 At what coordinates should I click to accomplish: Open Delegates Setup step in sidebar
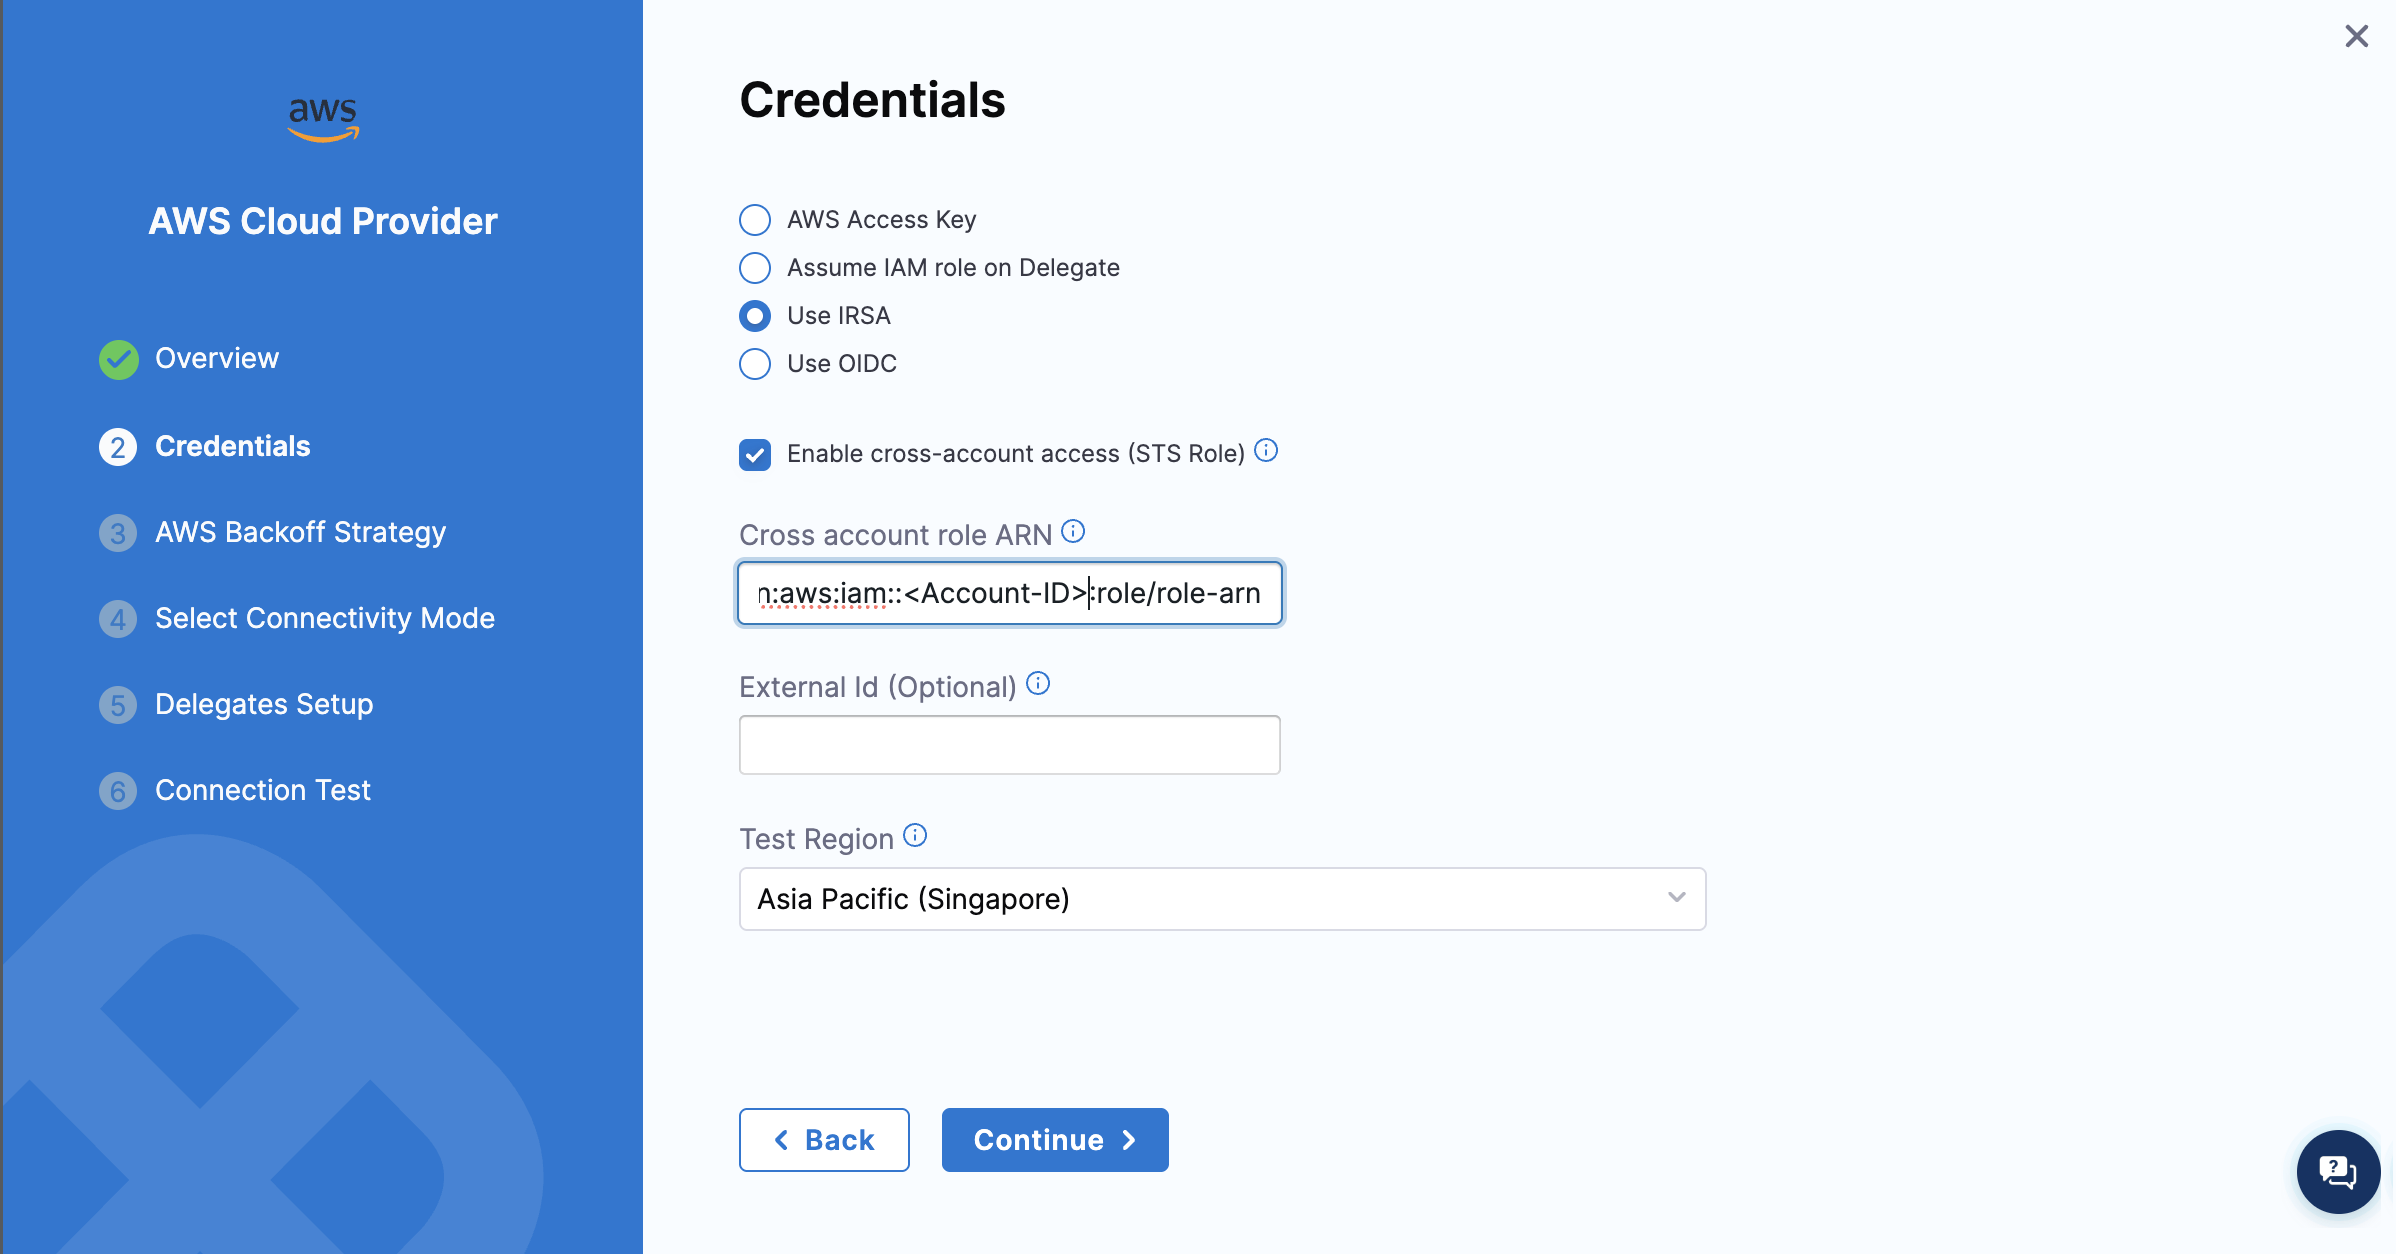point(264,704)
